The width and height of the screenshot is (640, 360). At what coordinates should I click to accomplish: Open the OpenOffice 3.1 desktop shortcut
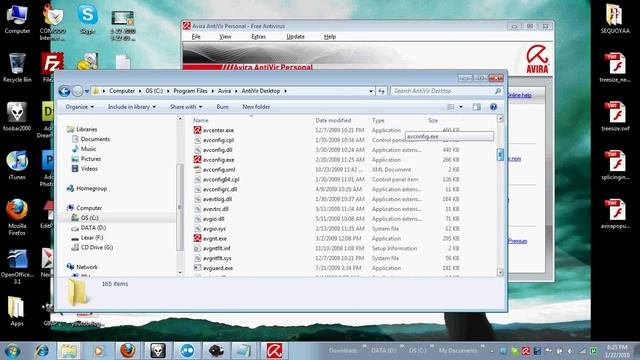point(17,266)
